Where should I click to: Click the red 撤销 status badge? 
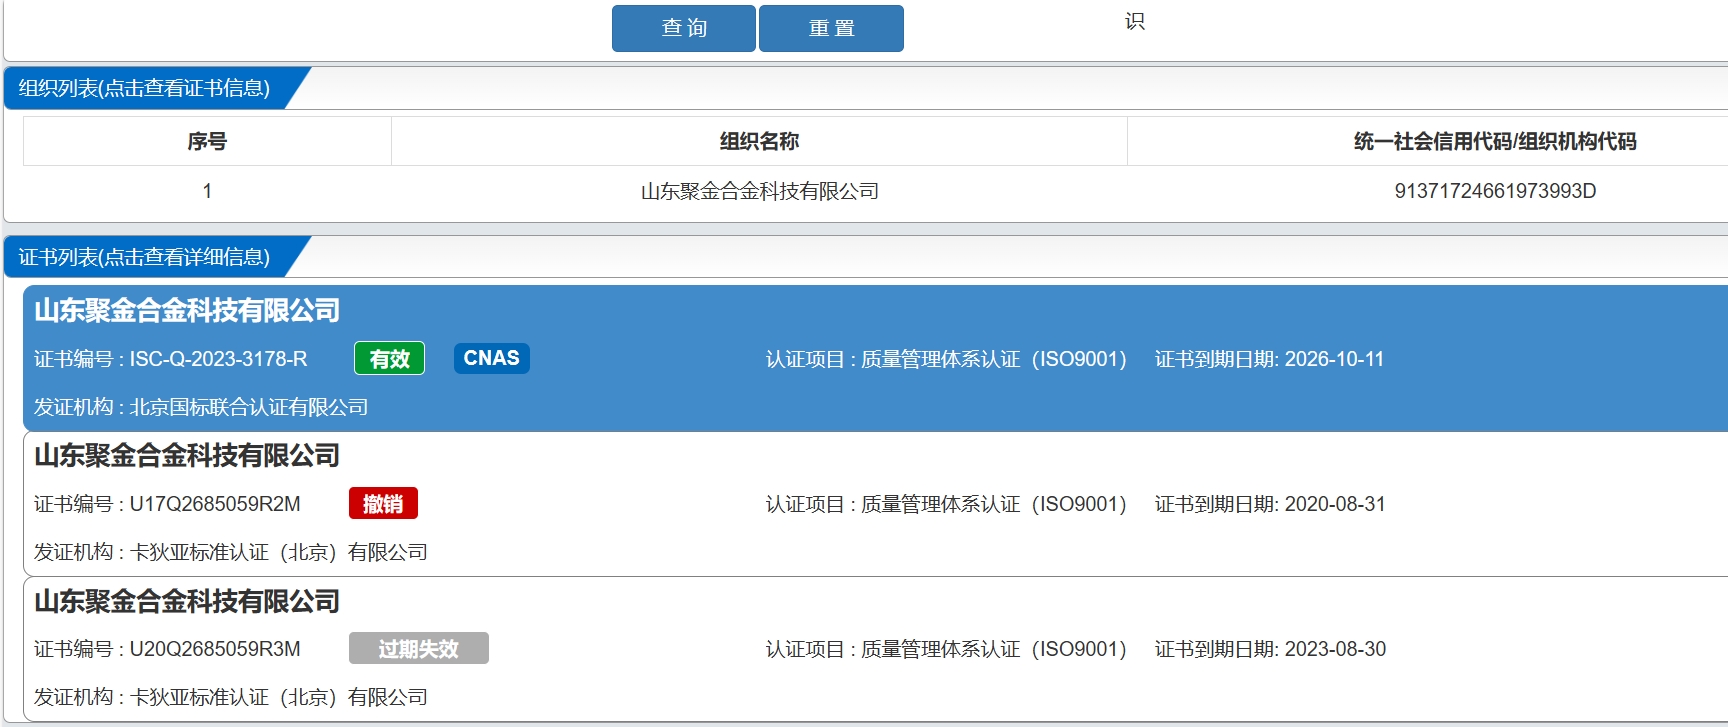[383, 503]
